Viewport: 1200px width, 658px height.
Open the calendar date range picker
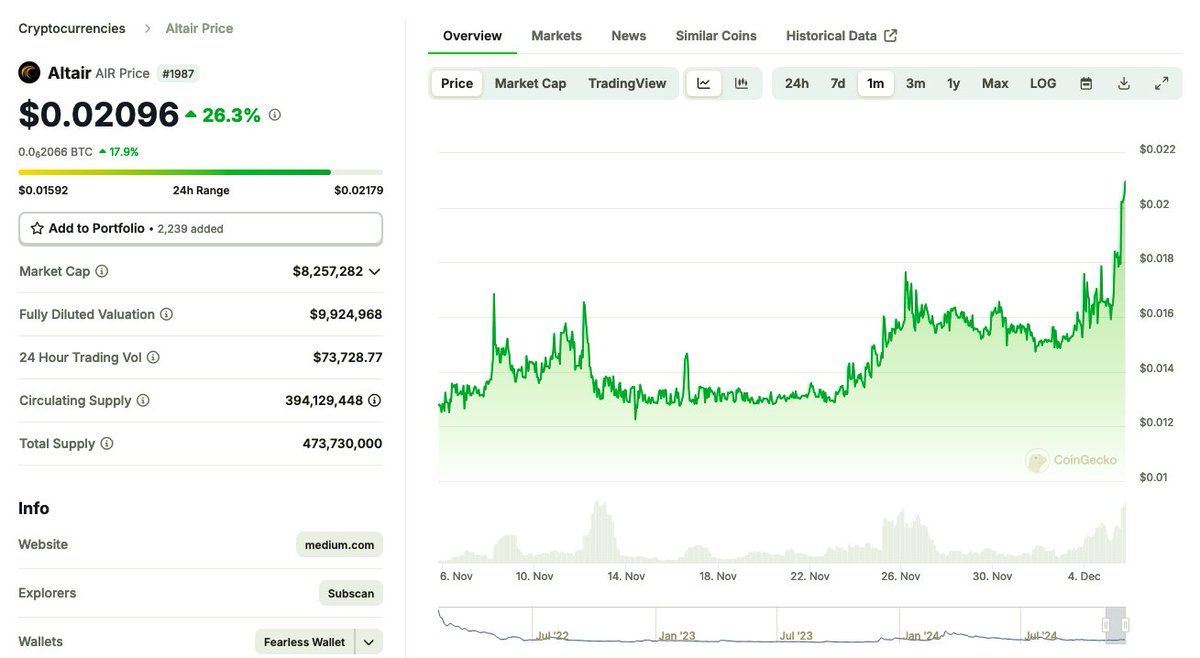(x=1086, y=84)
